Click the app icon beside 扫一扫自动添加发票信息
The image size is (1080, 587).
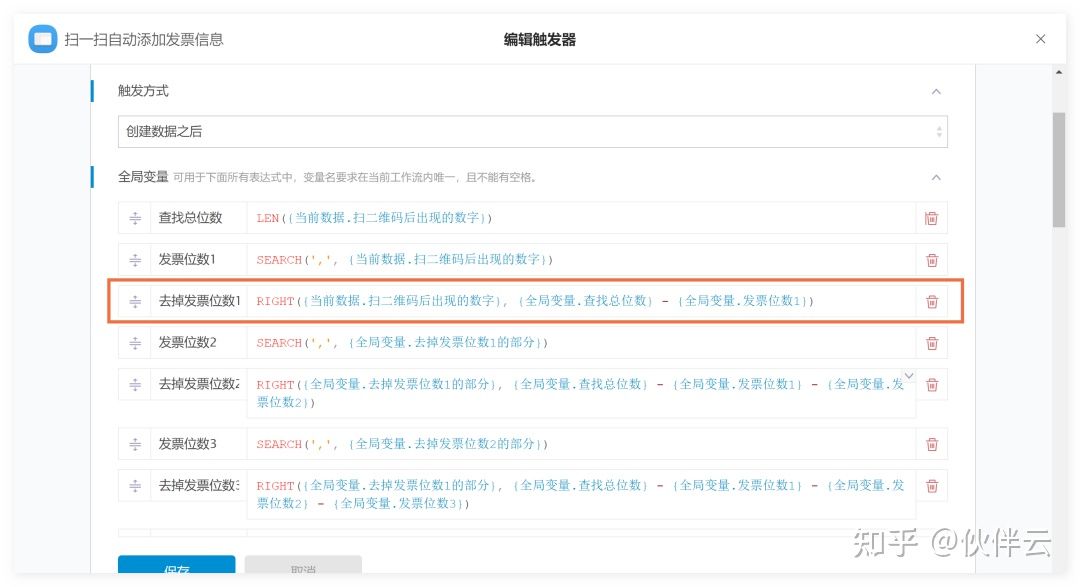[42, 39]
